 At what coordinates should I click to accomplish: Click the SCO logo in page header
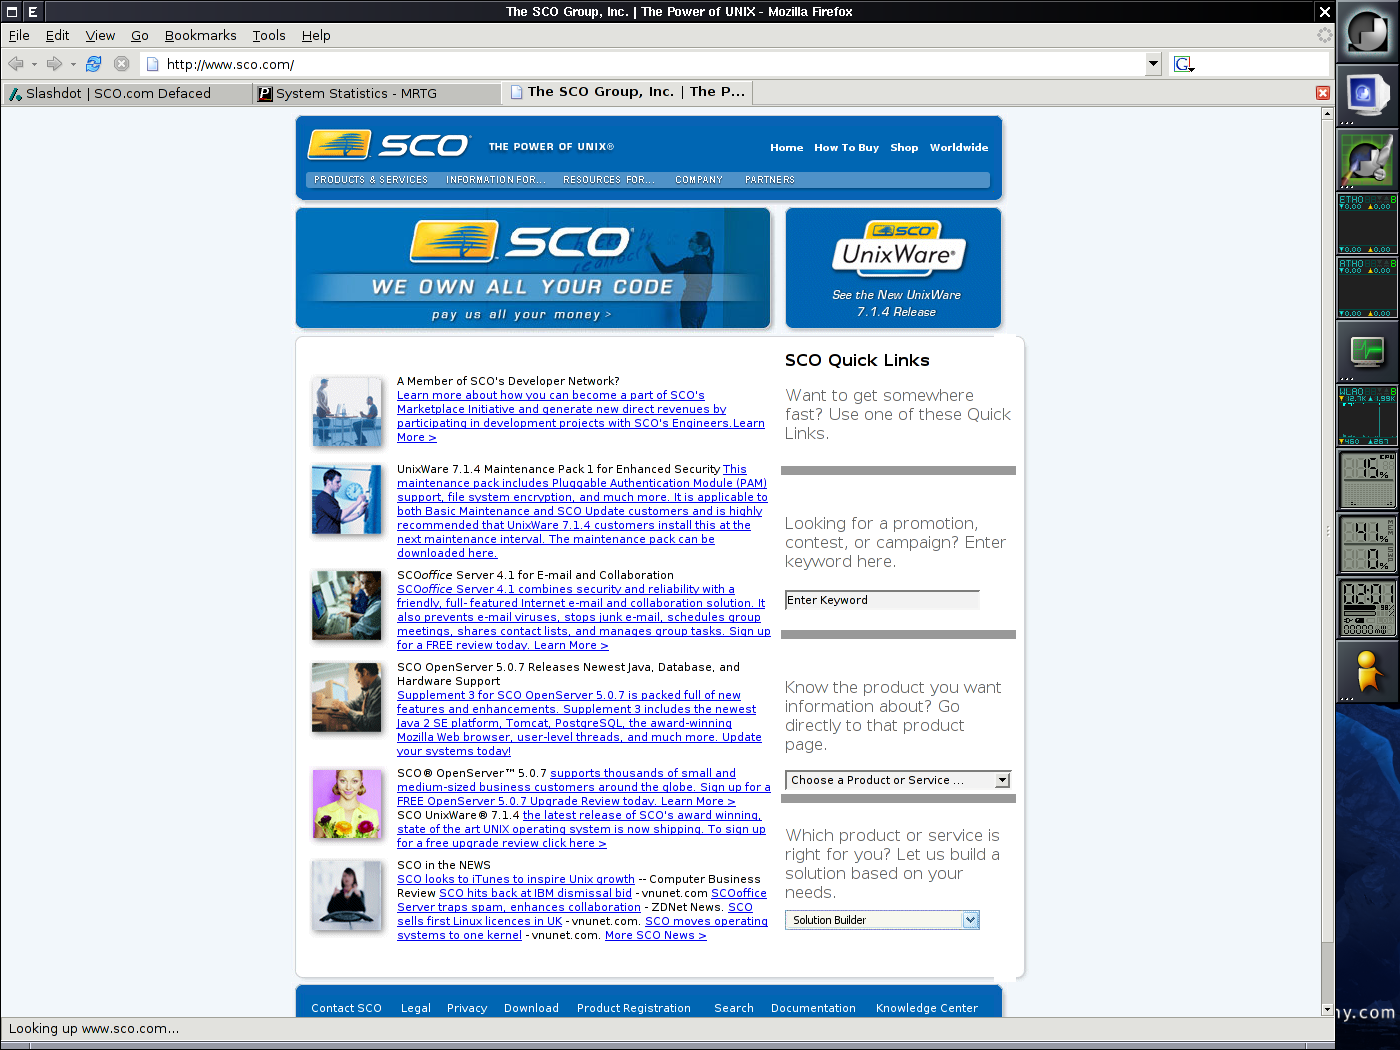389,145
